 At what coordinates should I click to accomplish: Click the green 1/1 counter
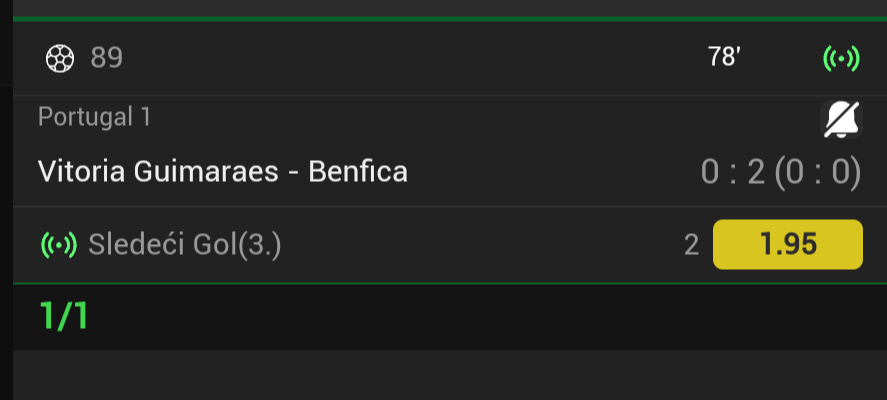(65, 316)
